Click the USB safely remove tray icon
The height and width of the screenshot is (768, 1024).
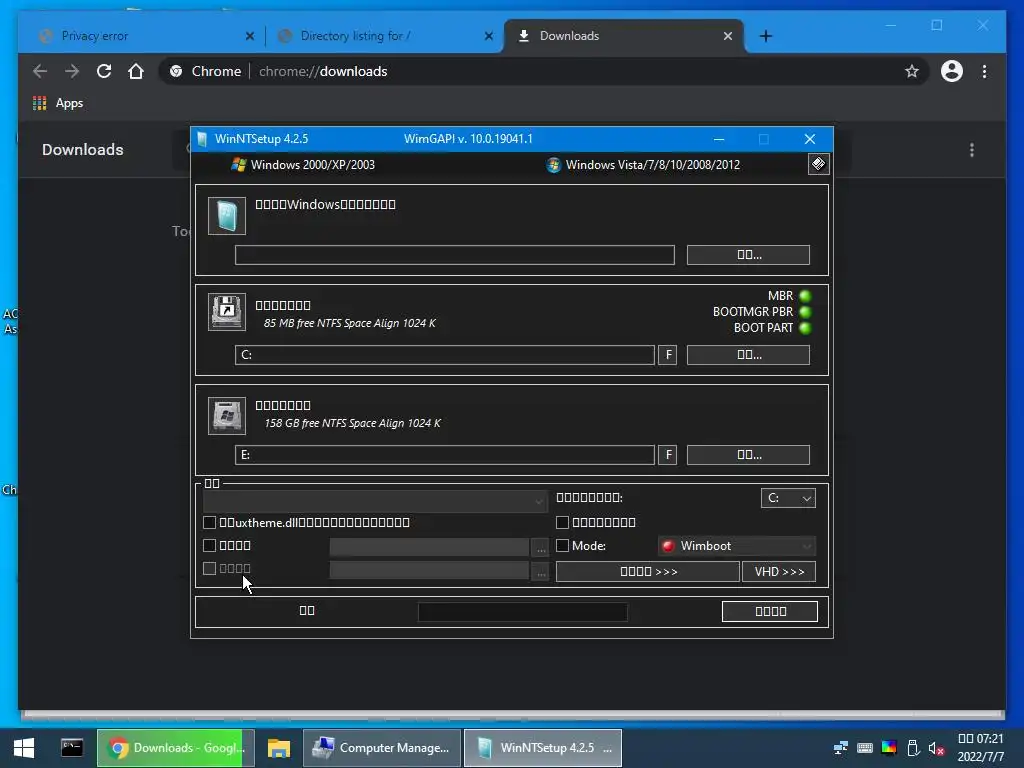pos(913,748)
